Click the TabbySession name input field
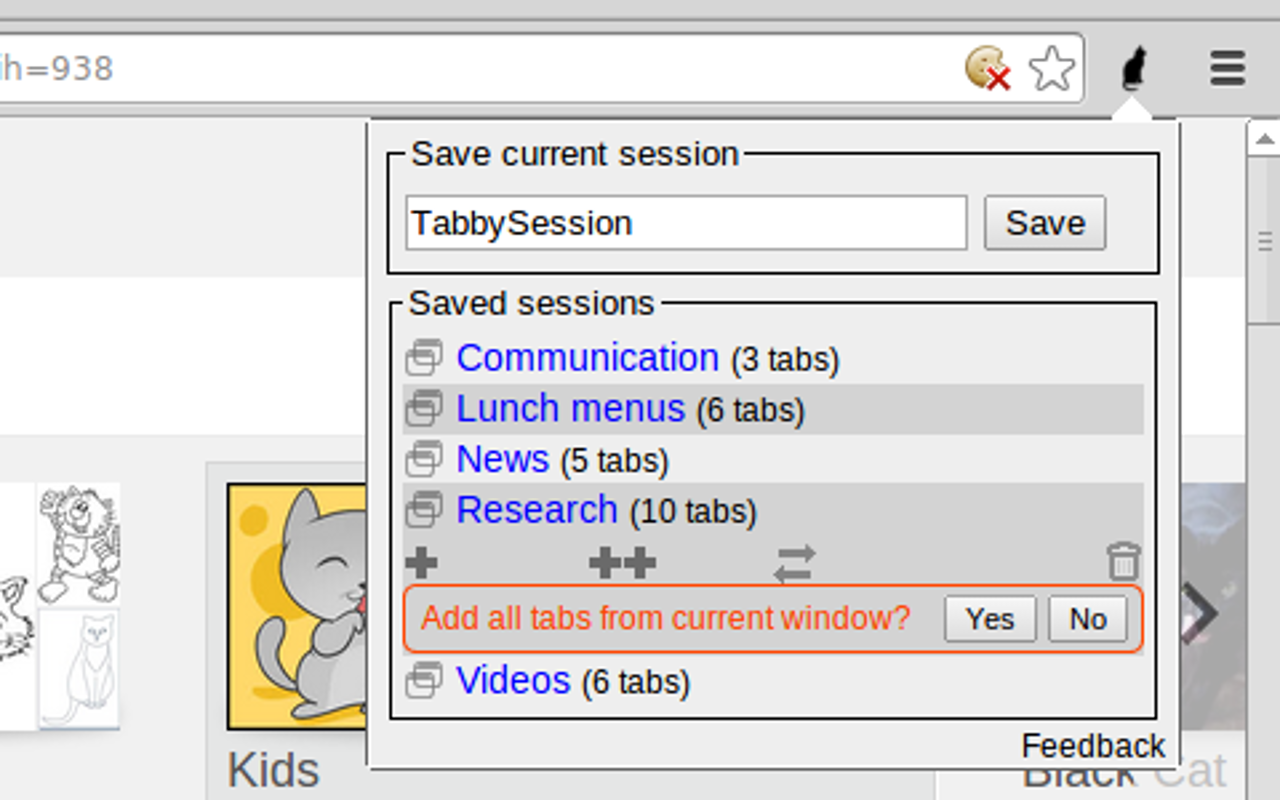 [x=686, y=222]
